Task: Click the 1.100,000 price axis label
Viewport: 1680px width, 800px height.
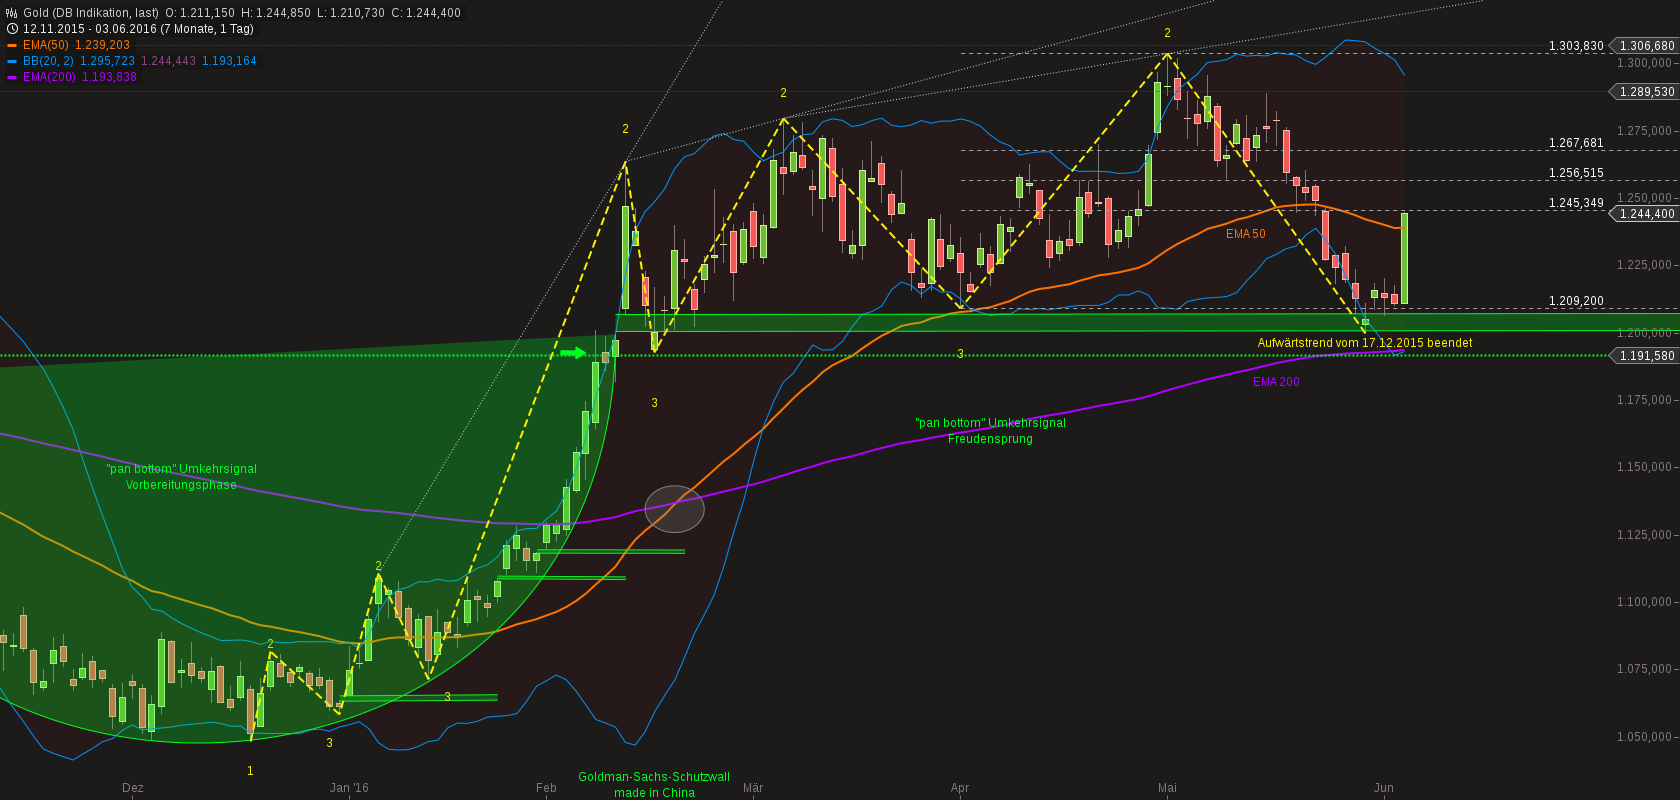Action: tap(1645, 602)
